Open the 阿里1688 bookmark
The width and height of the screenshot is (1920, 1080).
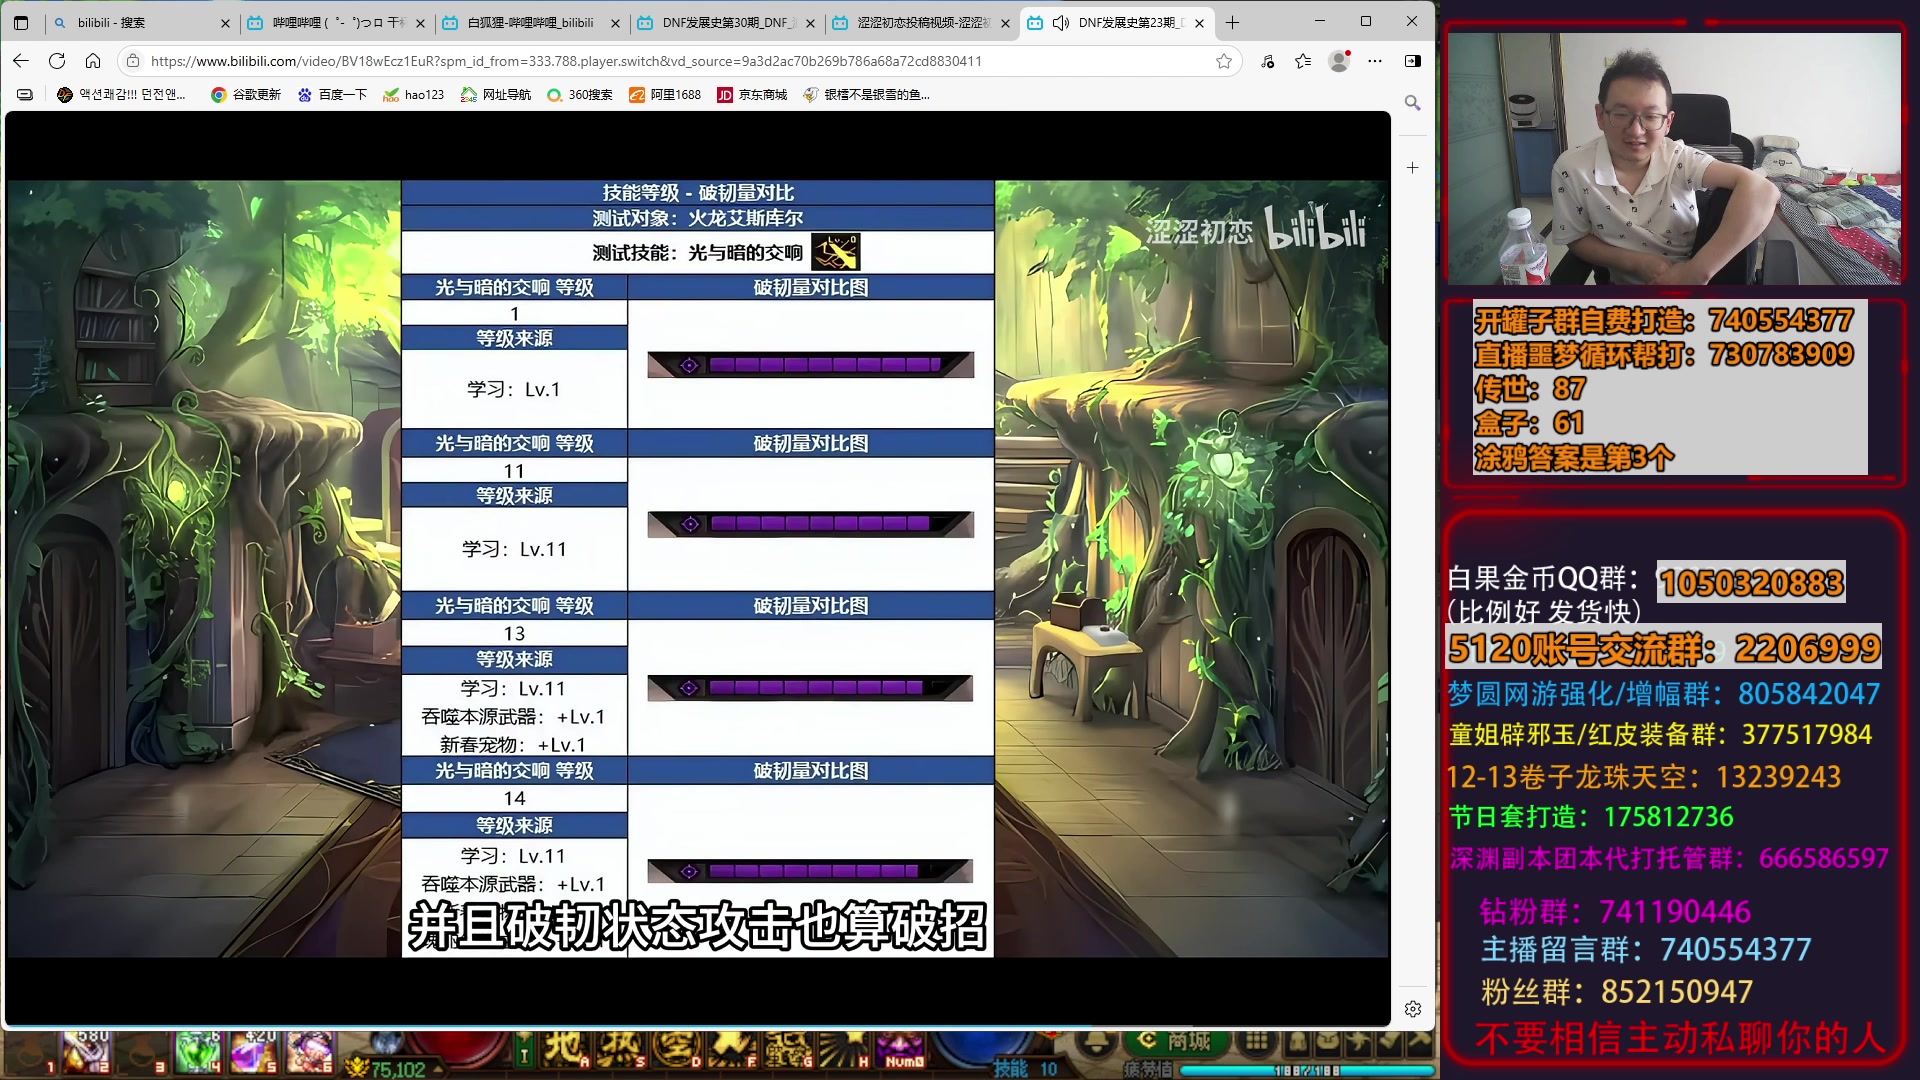665,95
